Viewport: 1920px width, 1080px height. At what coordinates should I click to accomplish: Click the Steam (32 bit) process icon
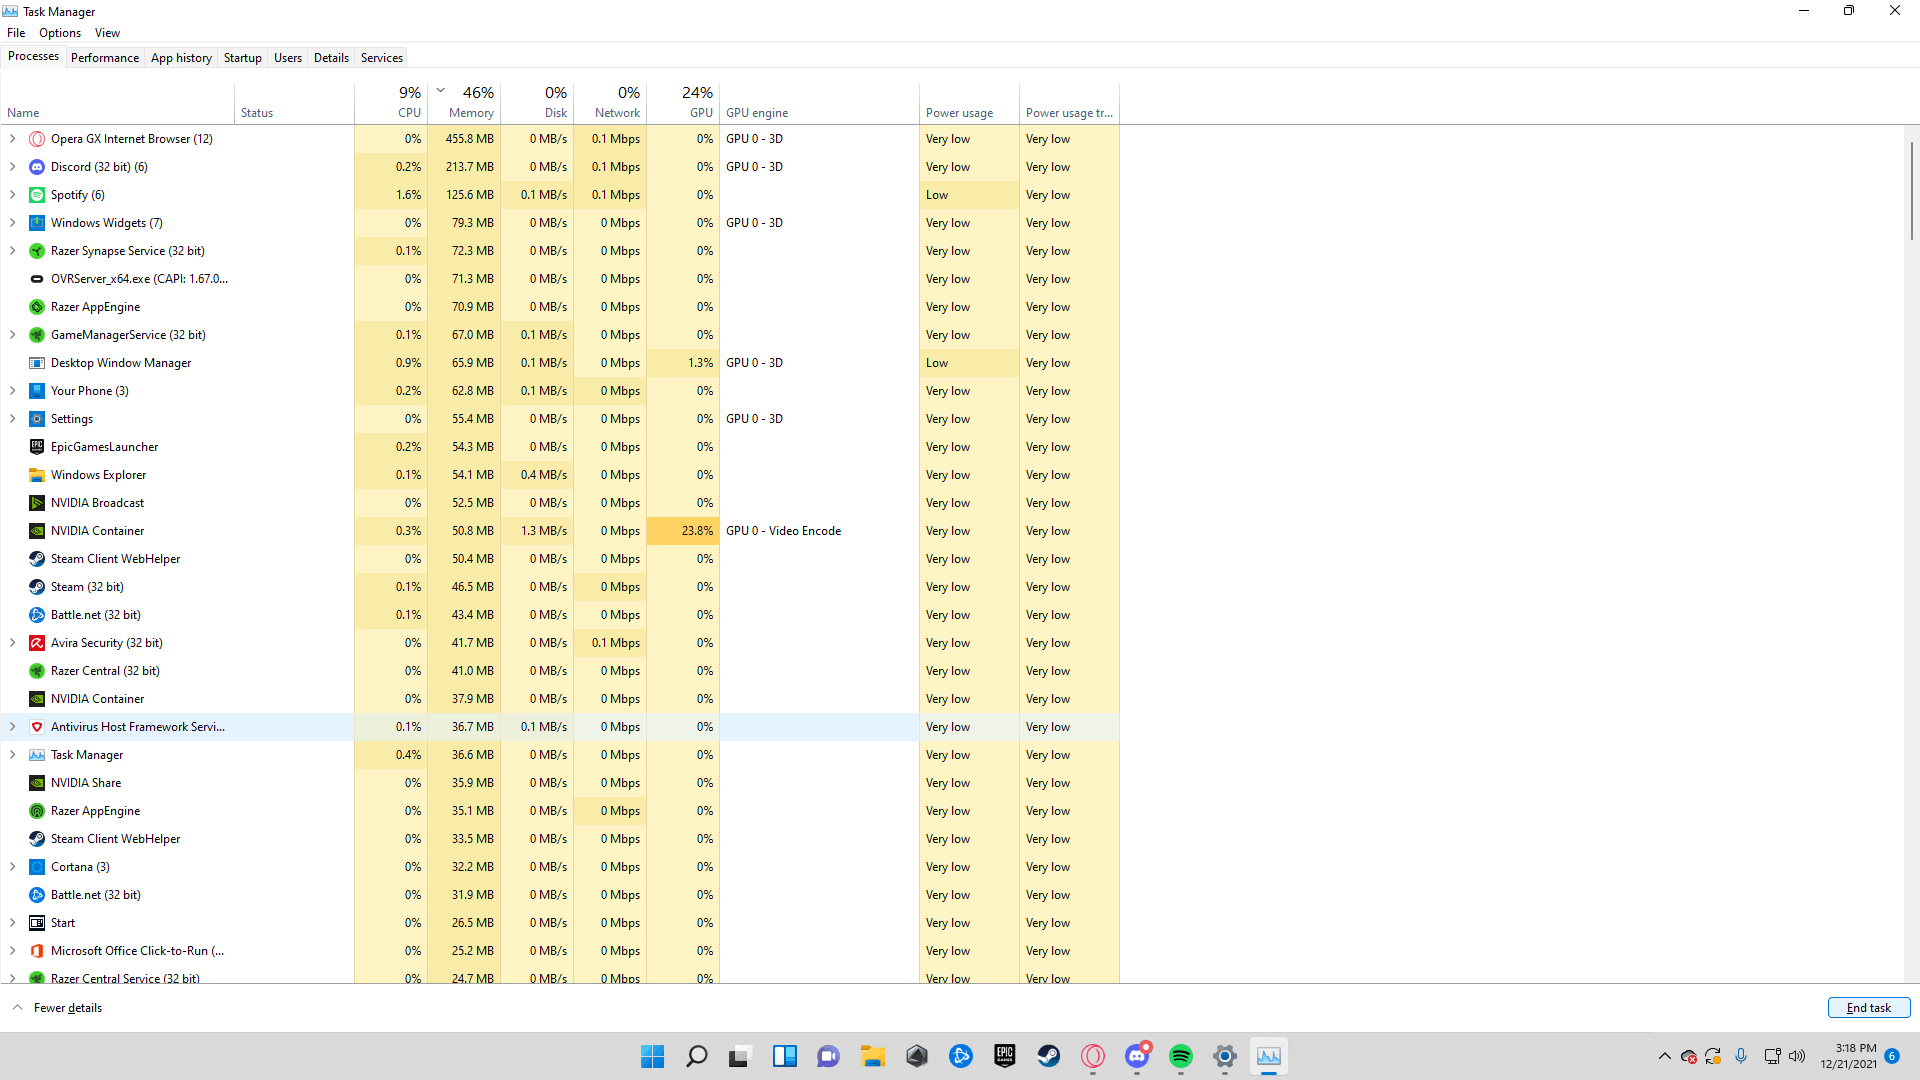(37, 587)
